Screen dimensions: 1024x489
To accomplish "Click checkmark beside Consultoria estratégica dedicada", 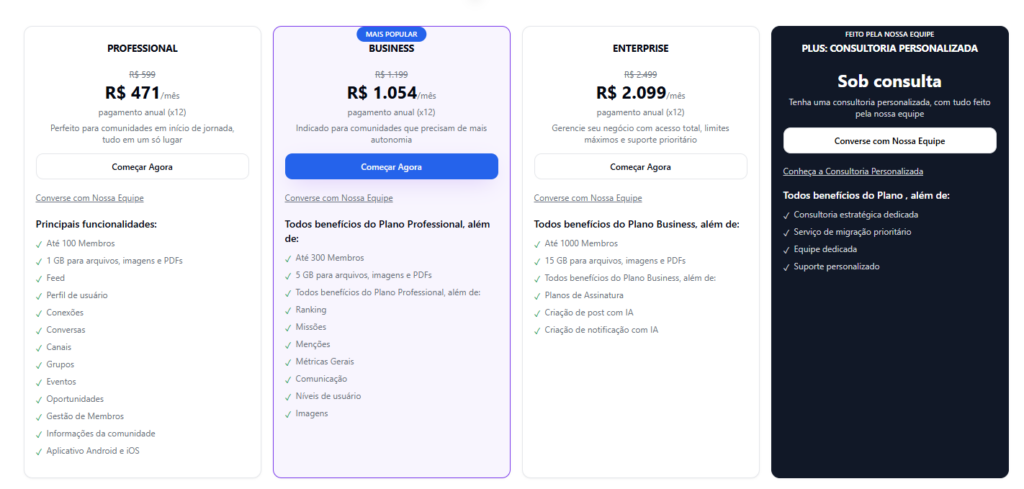I will click(x=786, y=215).
